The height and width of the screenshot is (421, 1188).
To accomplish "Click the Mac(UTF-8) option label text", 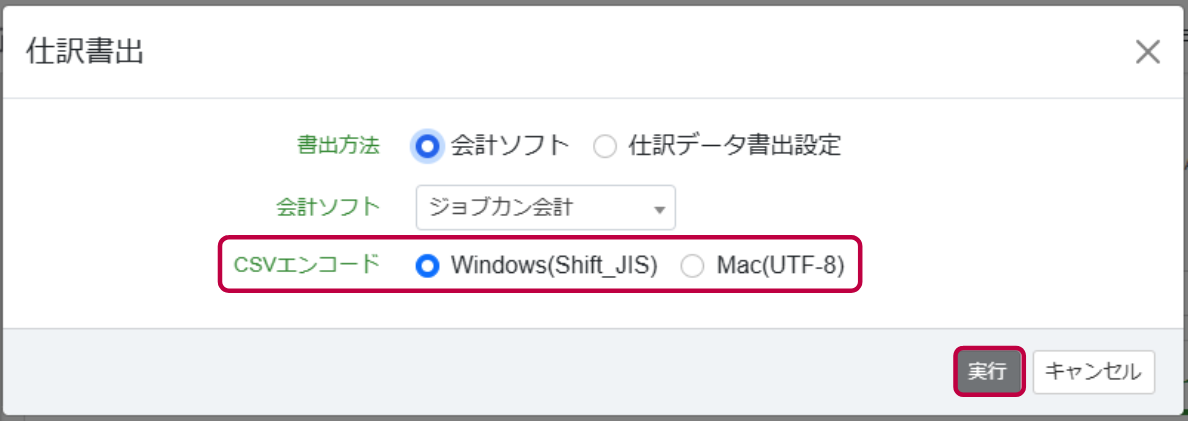I will [x=780, y=266].
